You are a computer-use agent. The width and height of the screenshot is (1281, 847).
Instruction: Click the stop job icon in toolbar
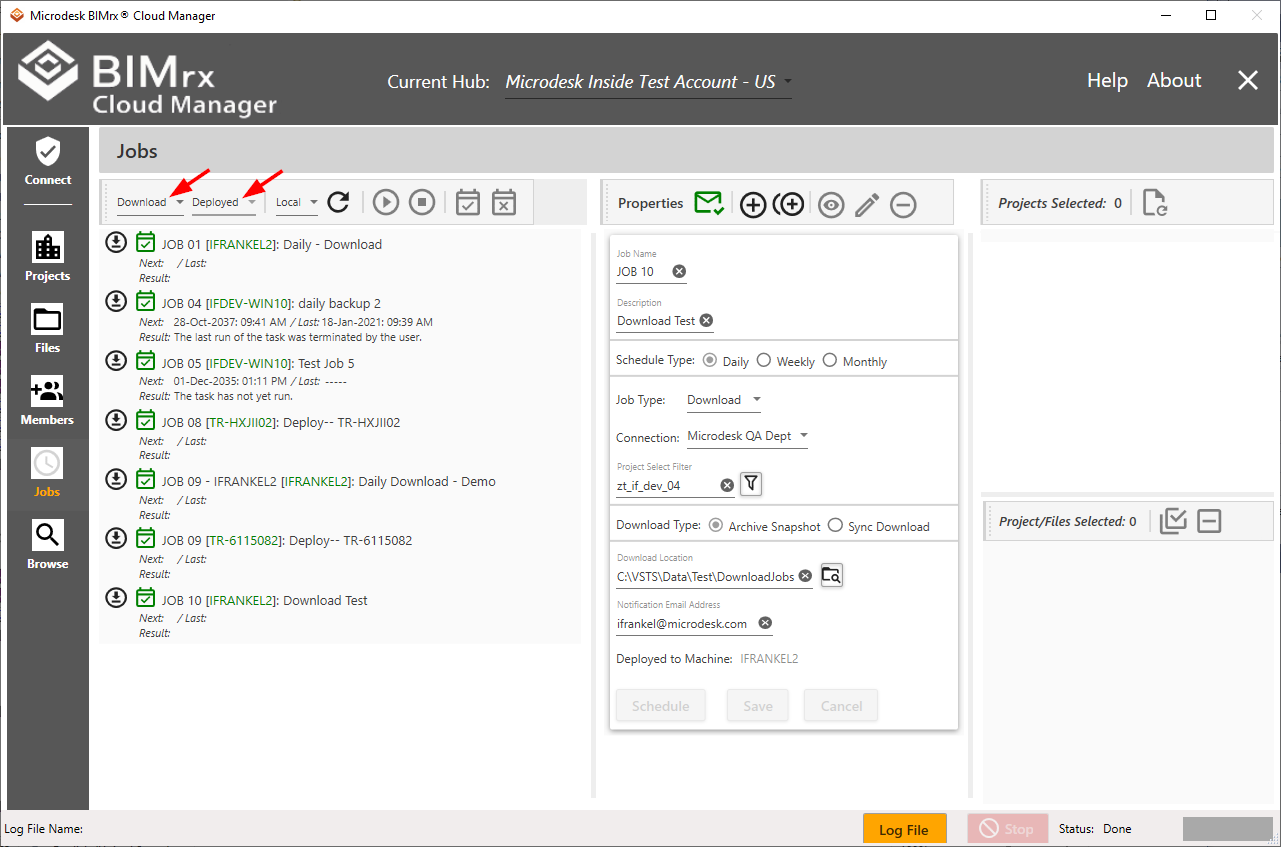[x=422, y=202]
